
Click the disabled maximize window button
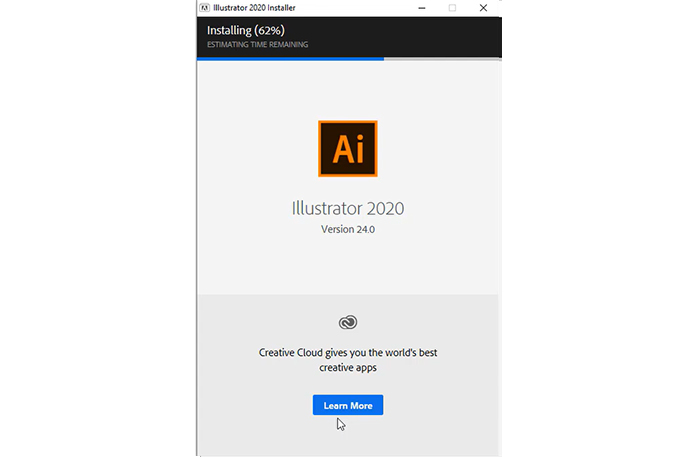[452, 8]
